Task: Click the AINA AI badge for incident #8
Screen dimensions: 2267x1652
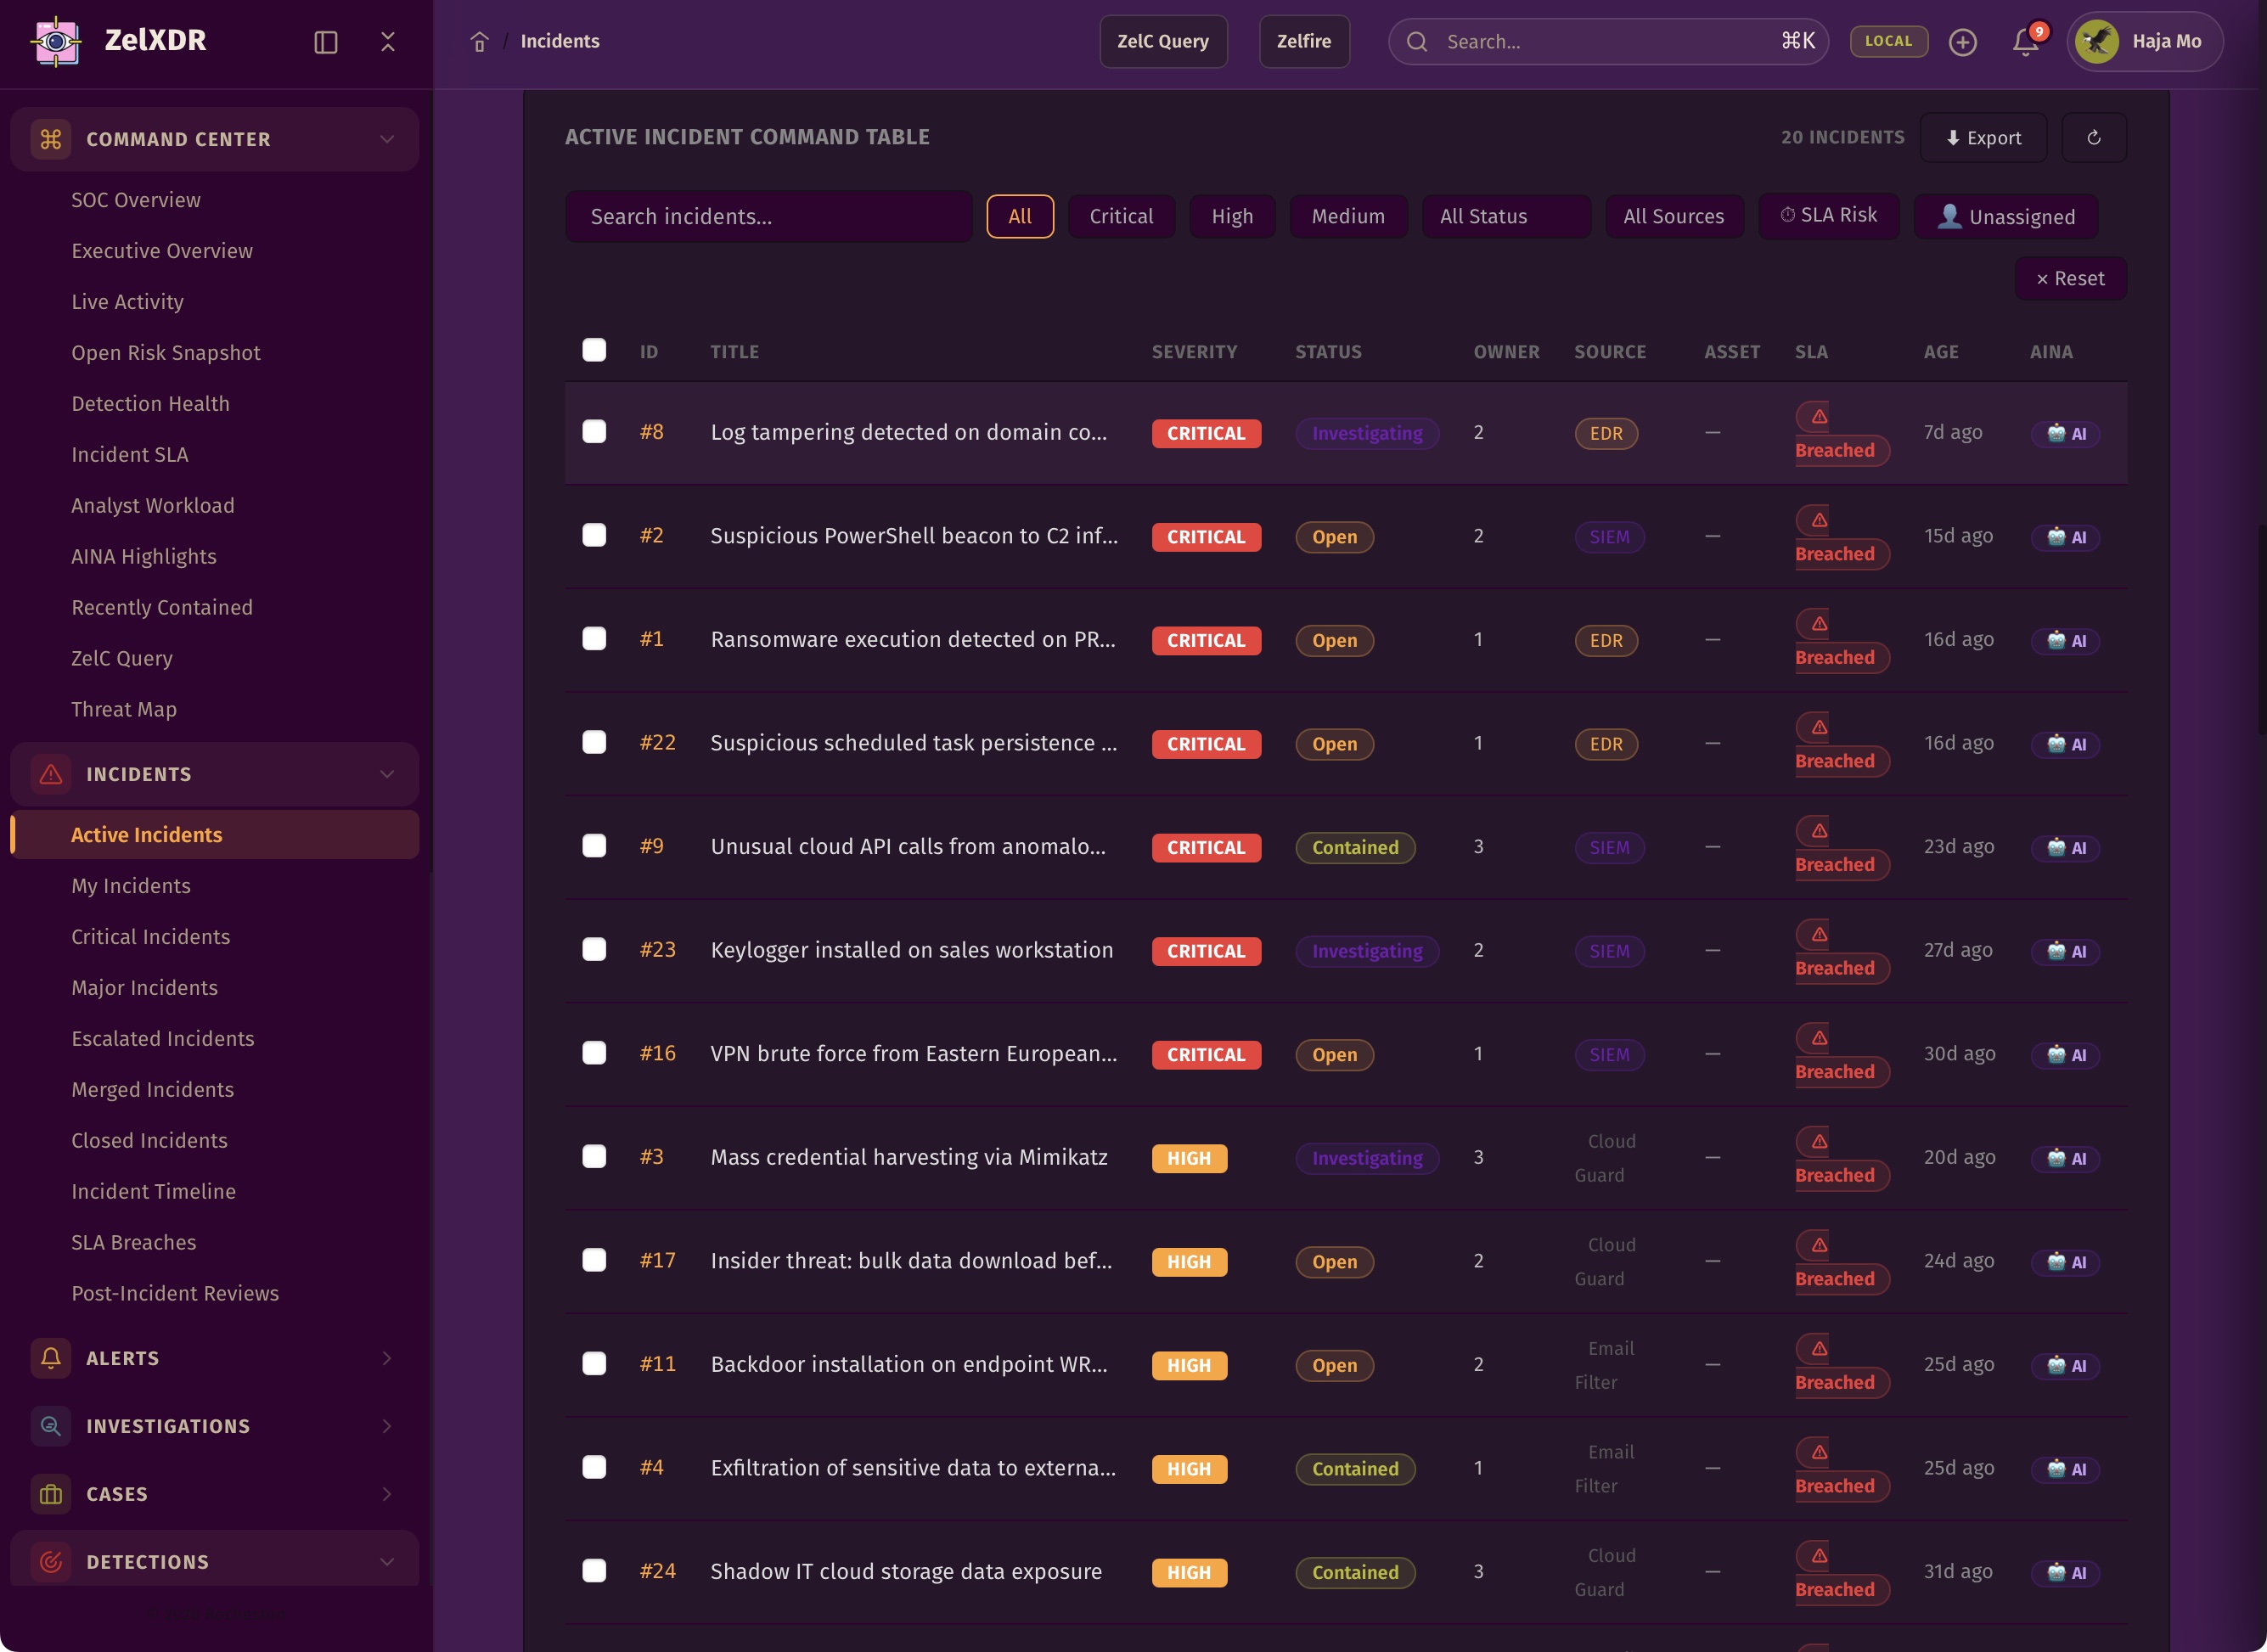Action: tap(2065, 433)
